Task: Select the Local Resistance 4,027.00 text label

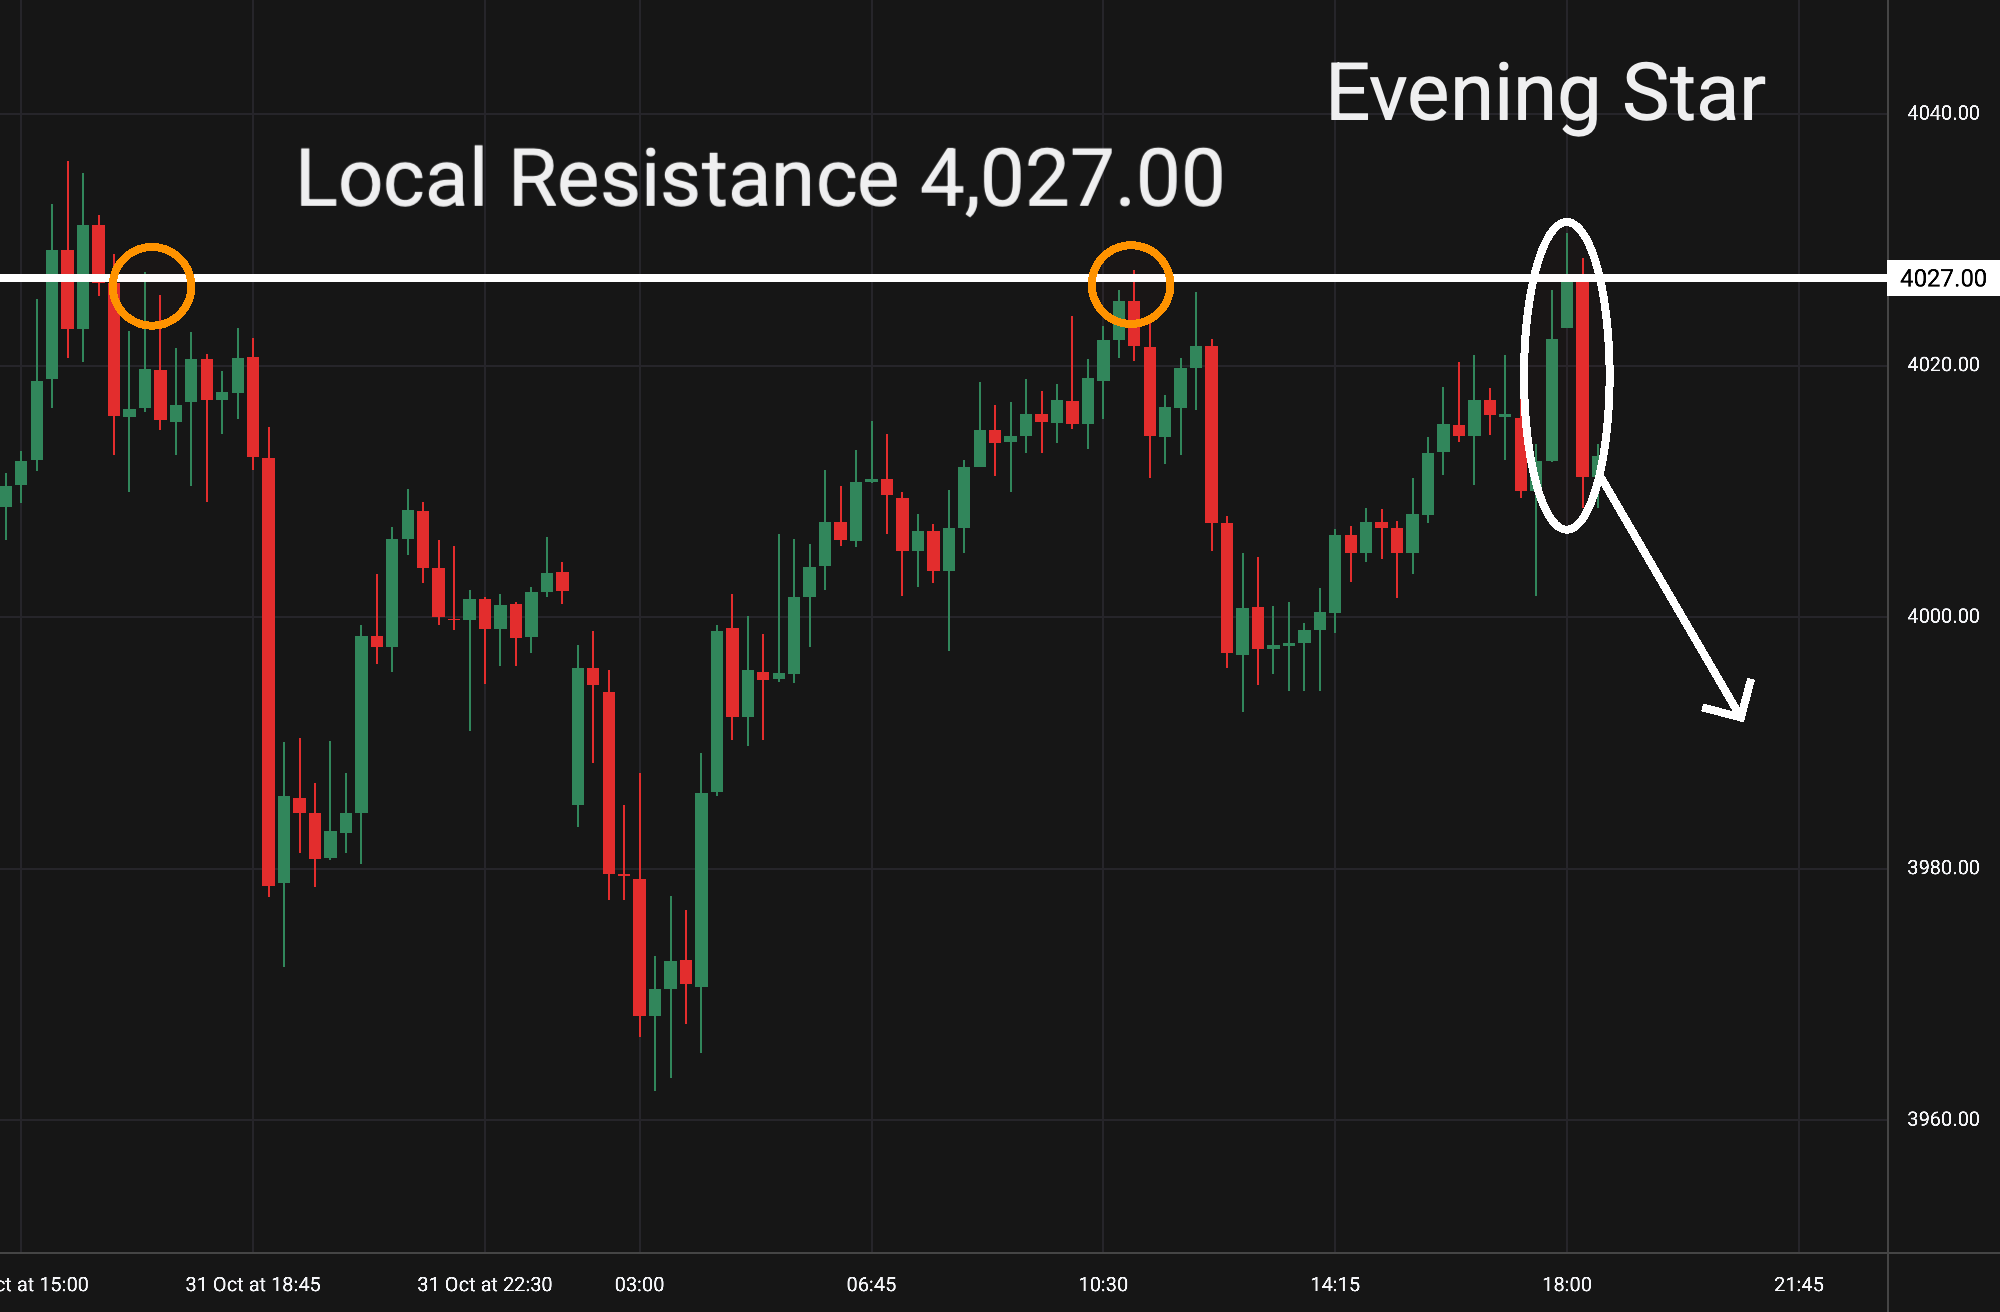Action: tap(759, 178)
